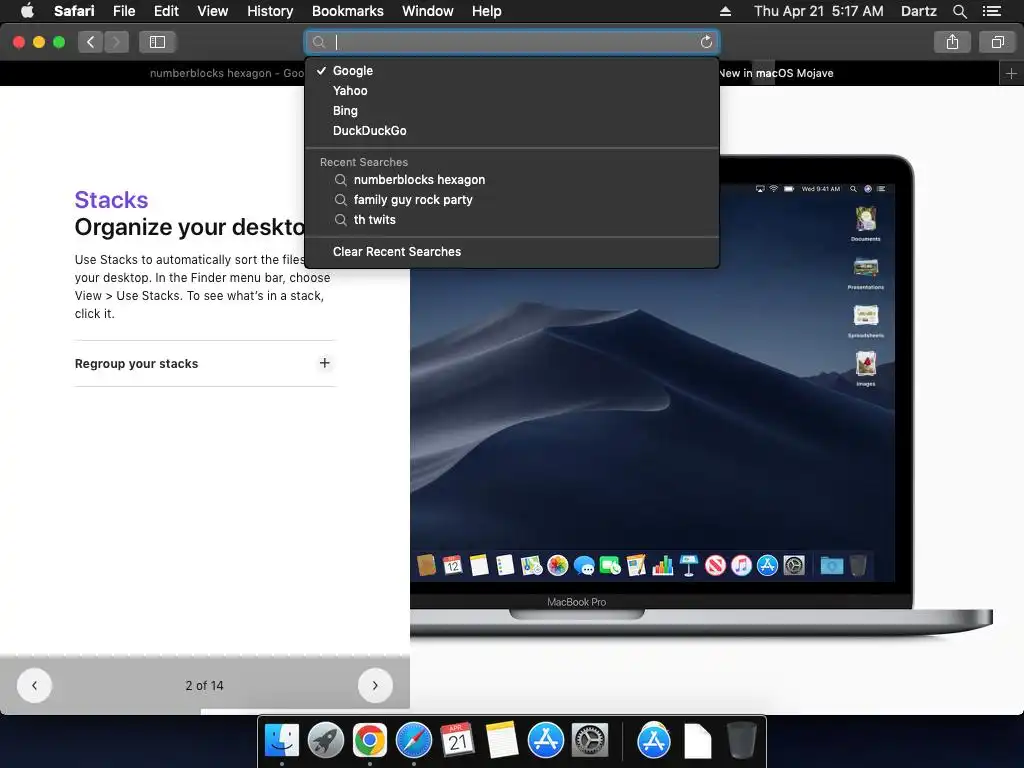Open the first App Store icon left of System Preferences

point(545,741)
